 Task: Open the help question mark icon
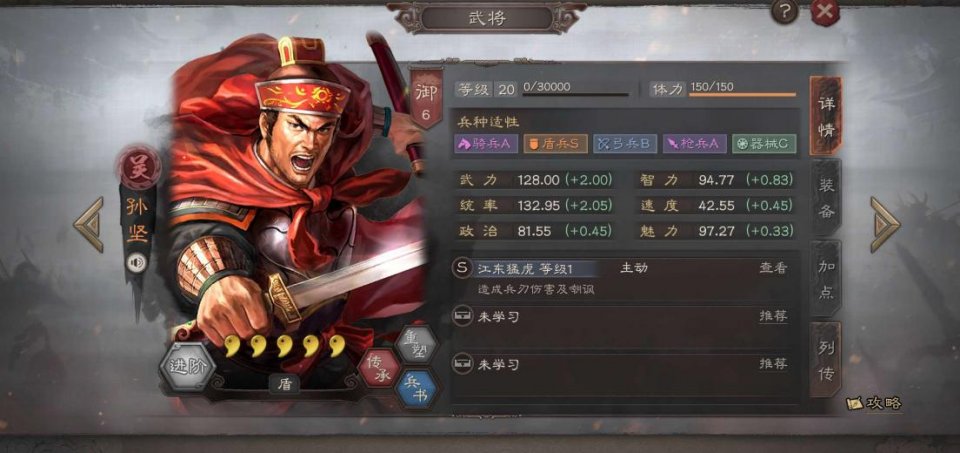[784, 12]
